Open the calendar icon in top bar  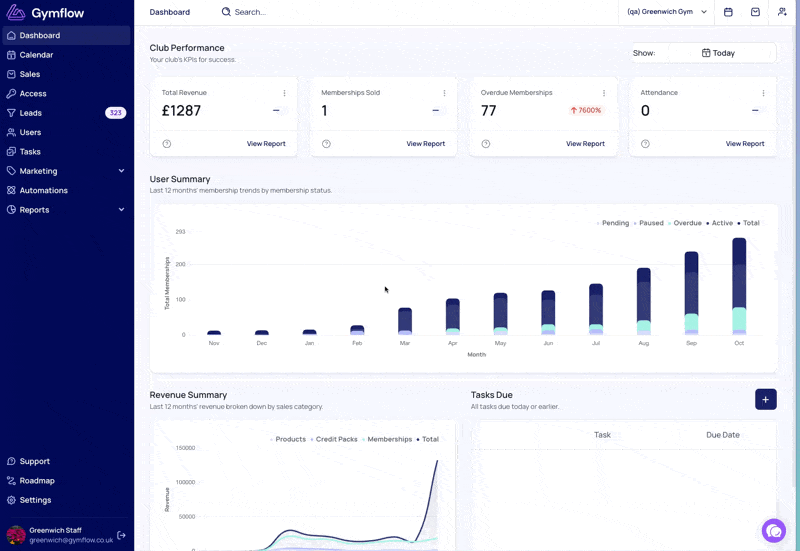(x=728, y=12)
